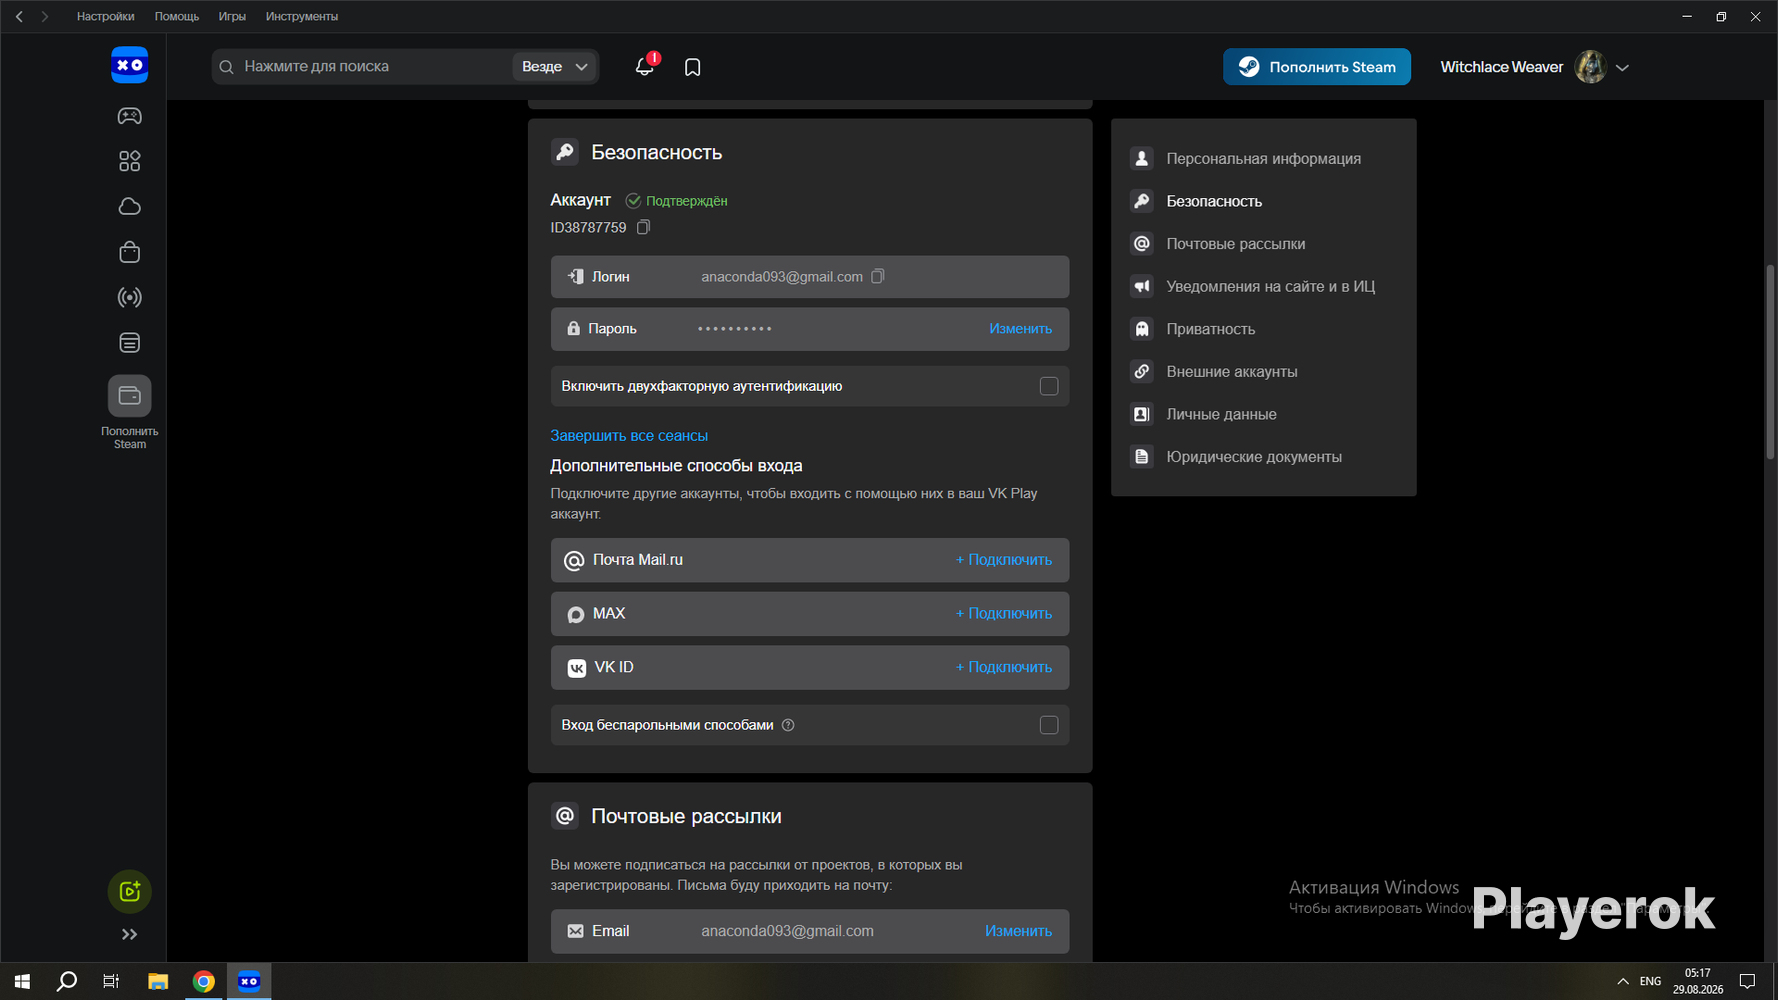Show hidden system tray icons
Screen dimensions: 1778x1000
1622,981
